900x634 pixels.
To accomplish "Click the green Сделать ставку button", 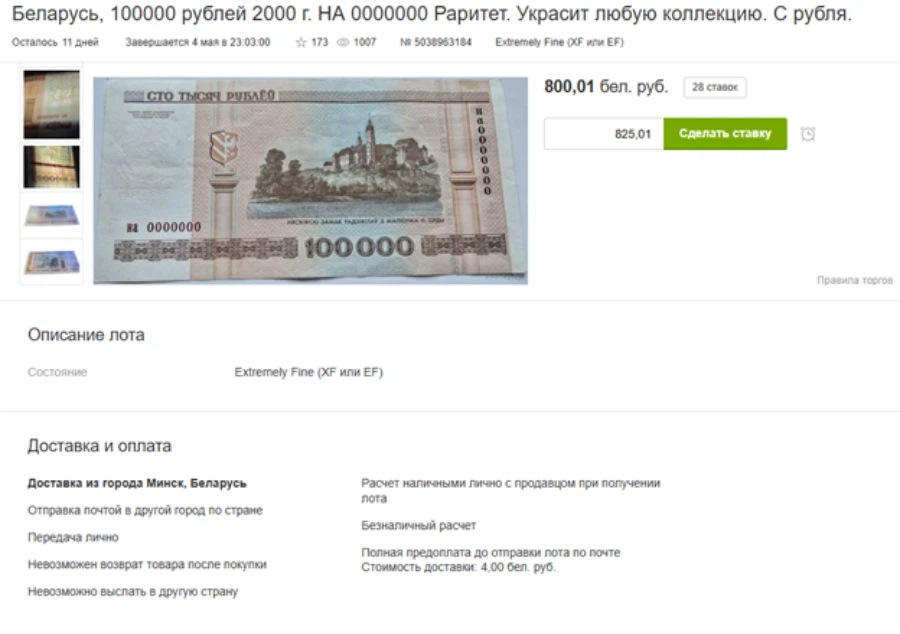I will pyautogui.click(x=725, y=134).
